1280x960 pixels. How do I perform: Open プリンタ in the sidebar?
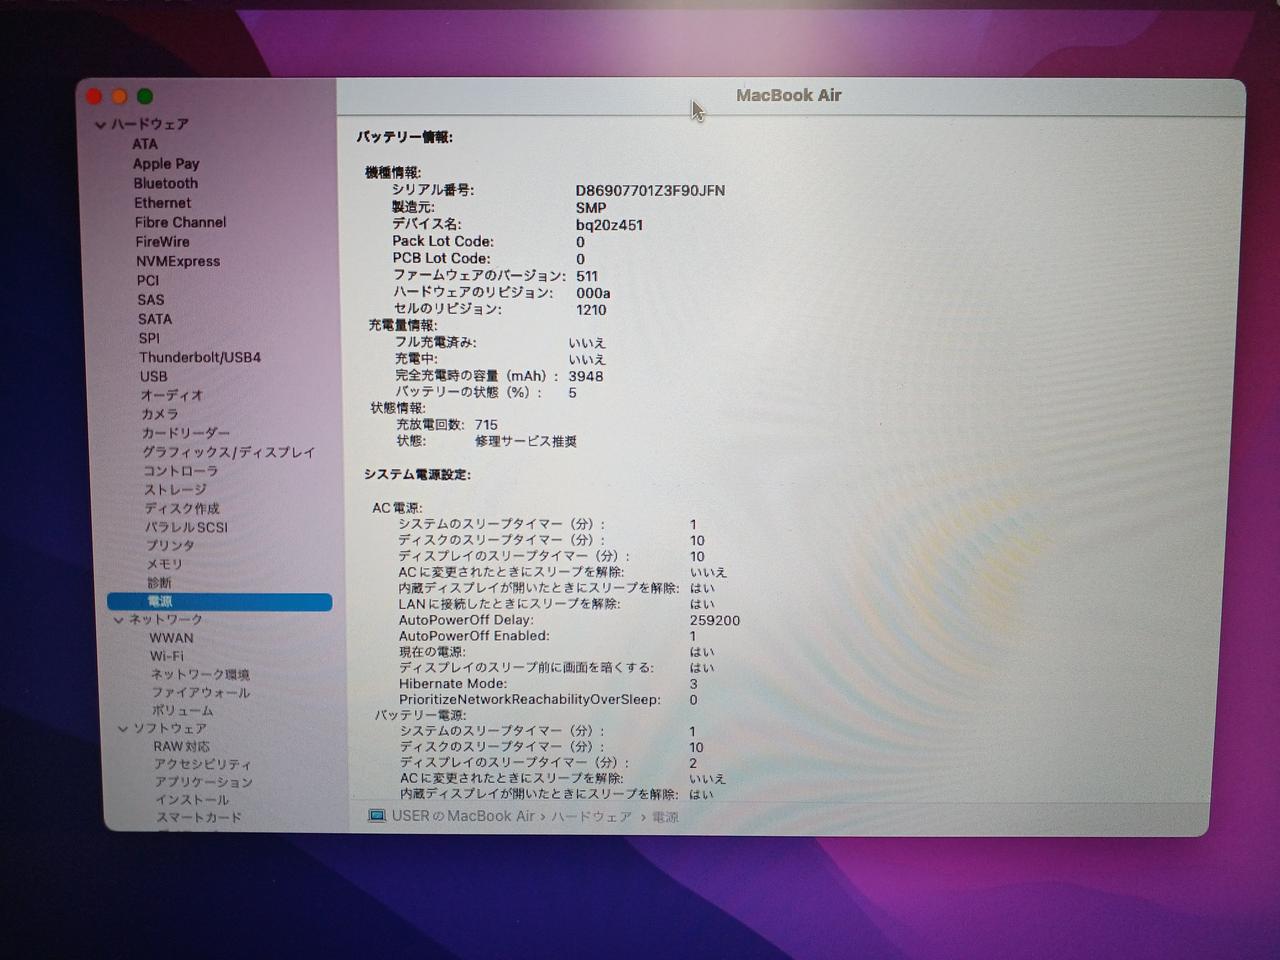170,545
